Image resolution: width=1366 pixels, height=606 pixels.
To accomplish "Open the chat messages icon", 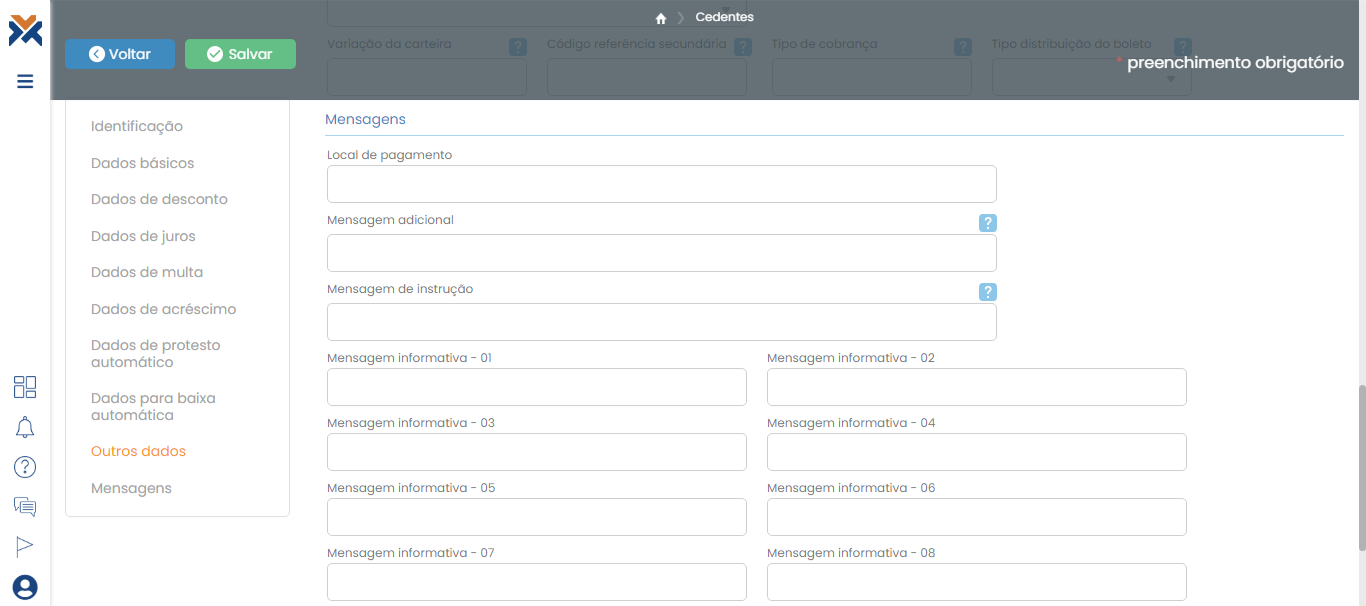I will pyautogui.click(x=25, y=506).
